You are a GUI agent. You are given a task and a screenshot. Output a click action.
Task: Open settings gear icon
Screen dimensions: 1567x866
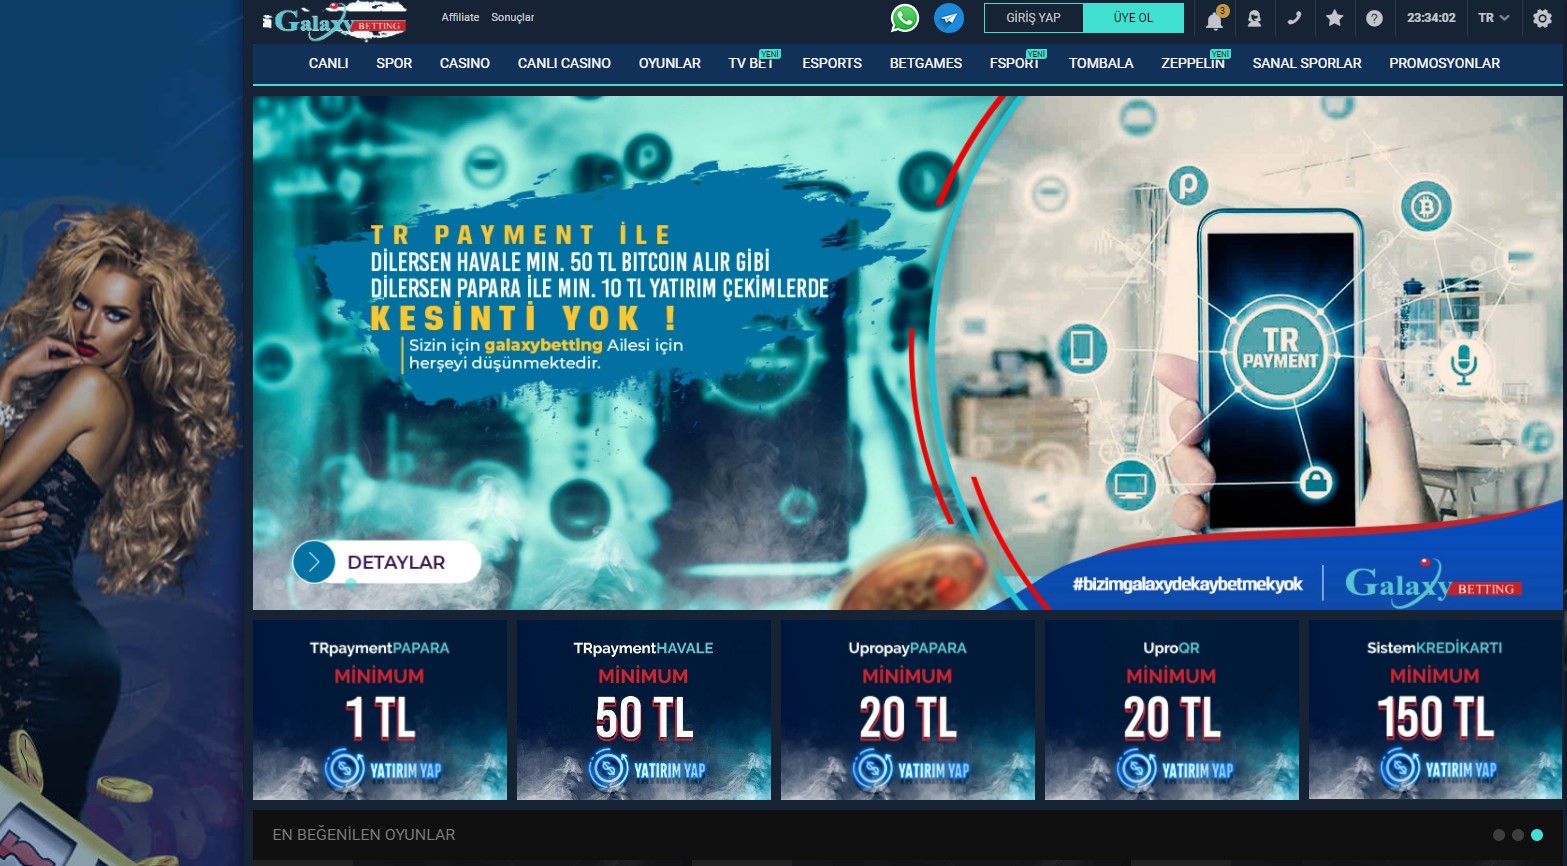coord(1542,18)
